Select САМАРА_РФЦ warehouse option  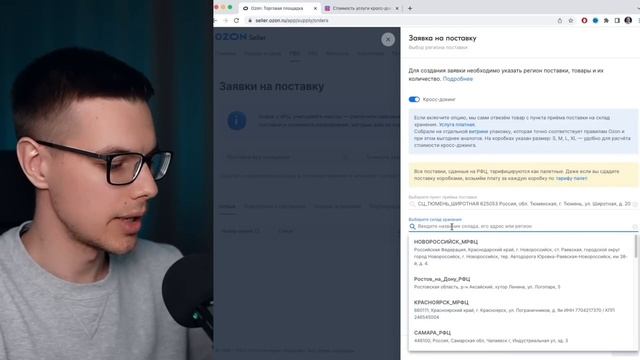(x=522, y=336)
